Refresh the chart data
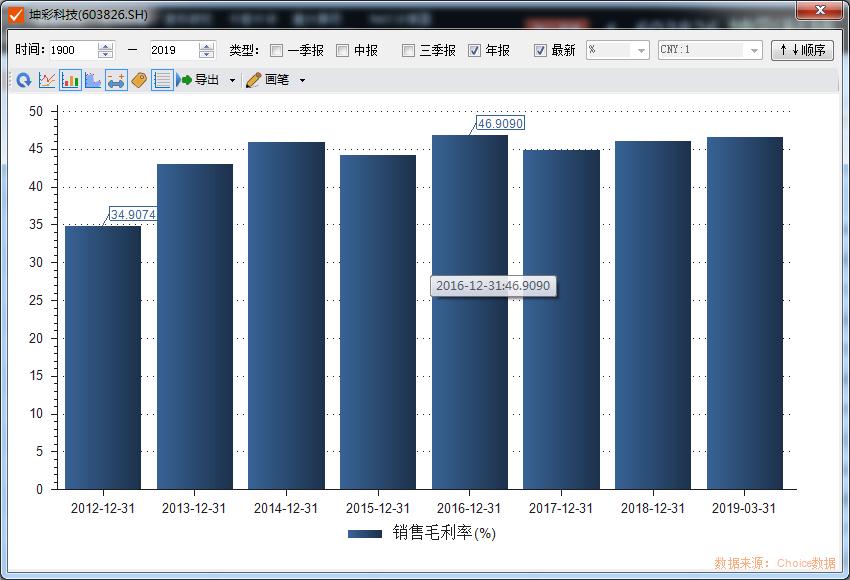The height and width of the screenshot is (580, 850). 24,80
